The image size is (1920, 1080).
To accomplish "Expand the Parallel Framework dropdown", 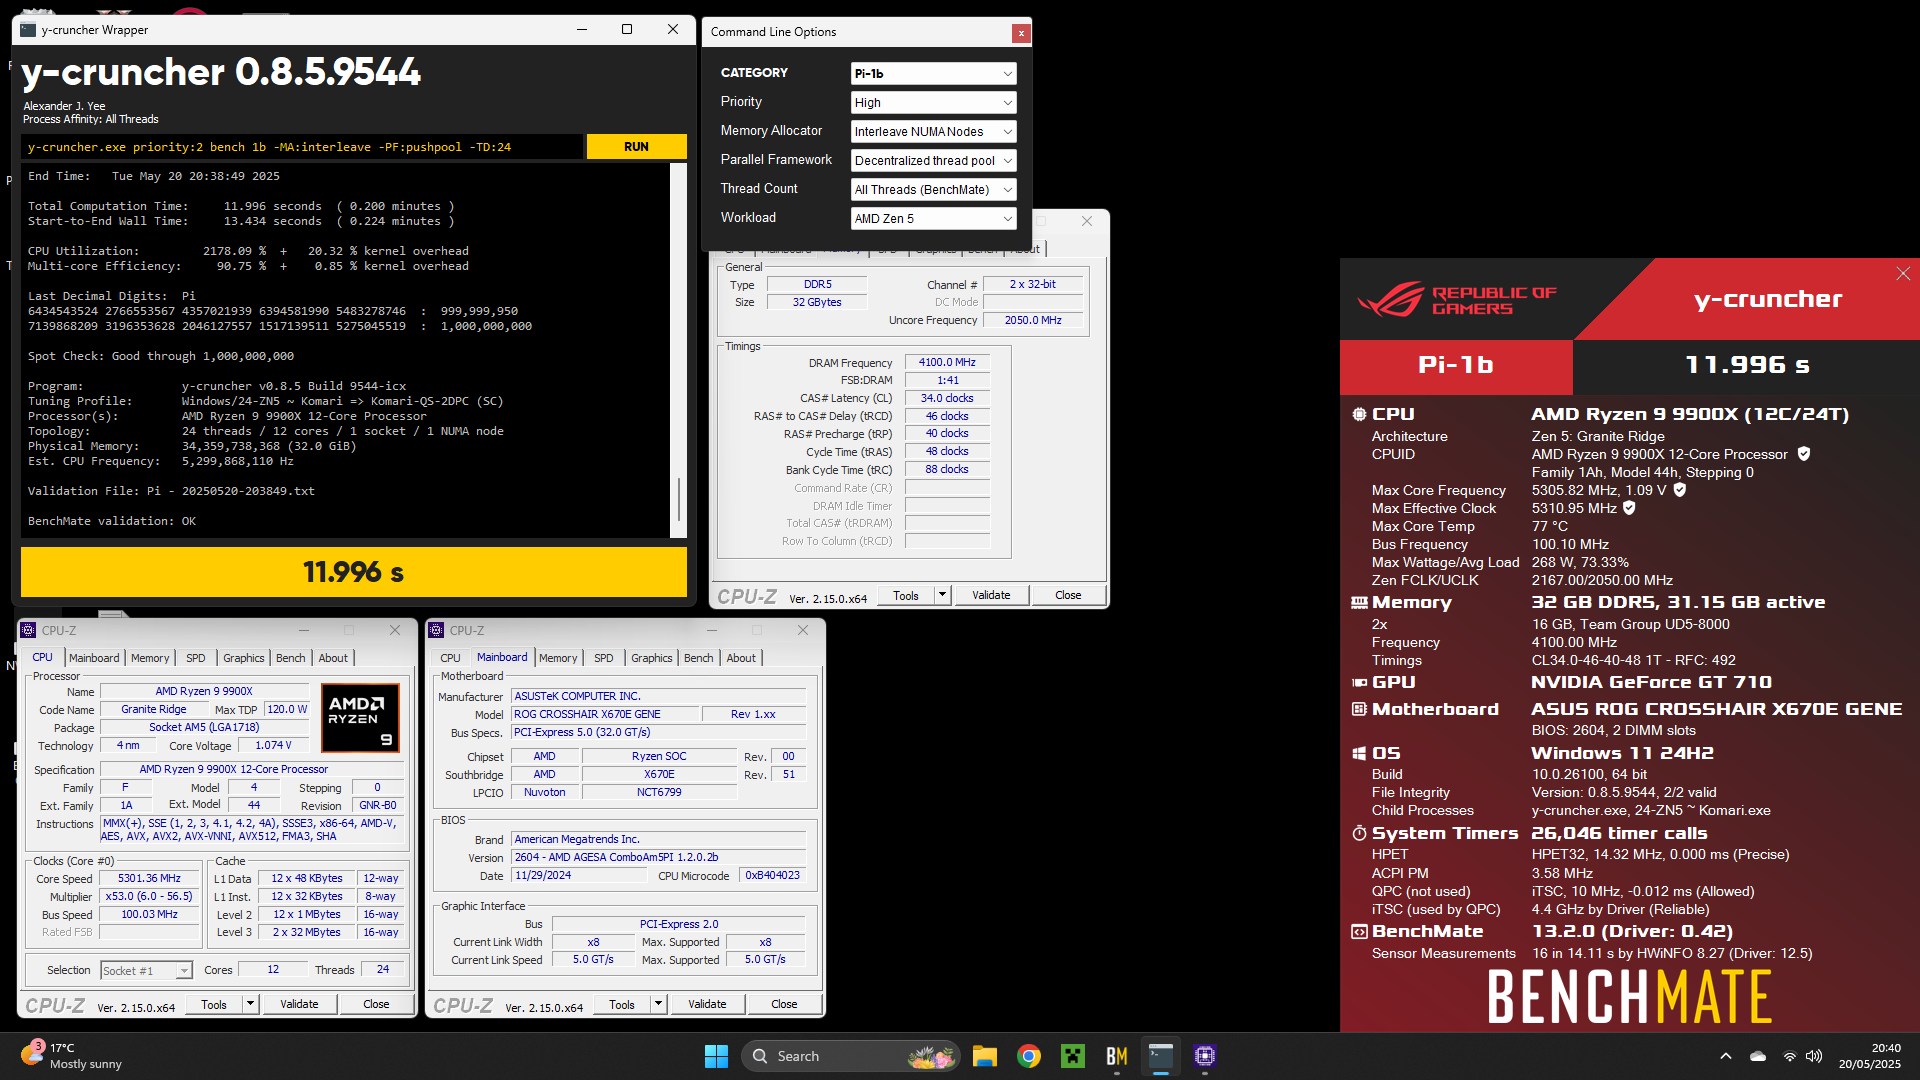I will [934, 161].
